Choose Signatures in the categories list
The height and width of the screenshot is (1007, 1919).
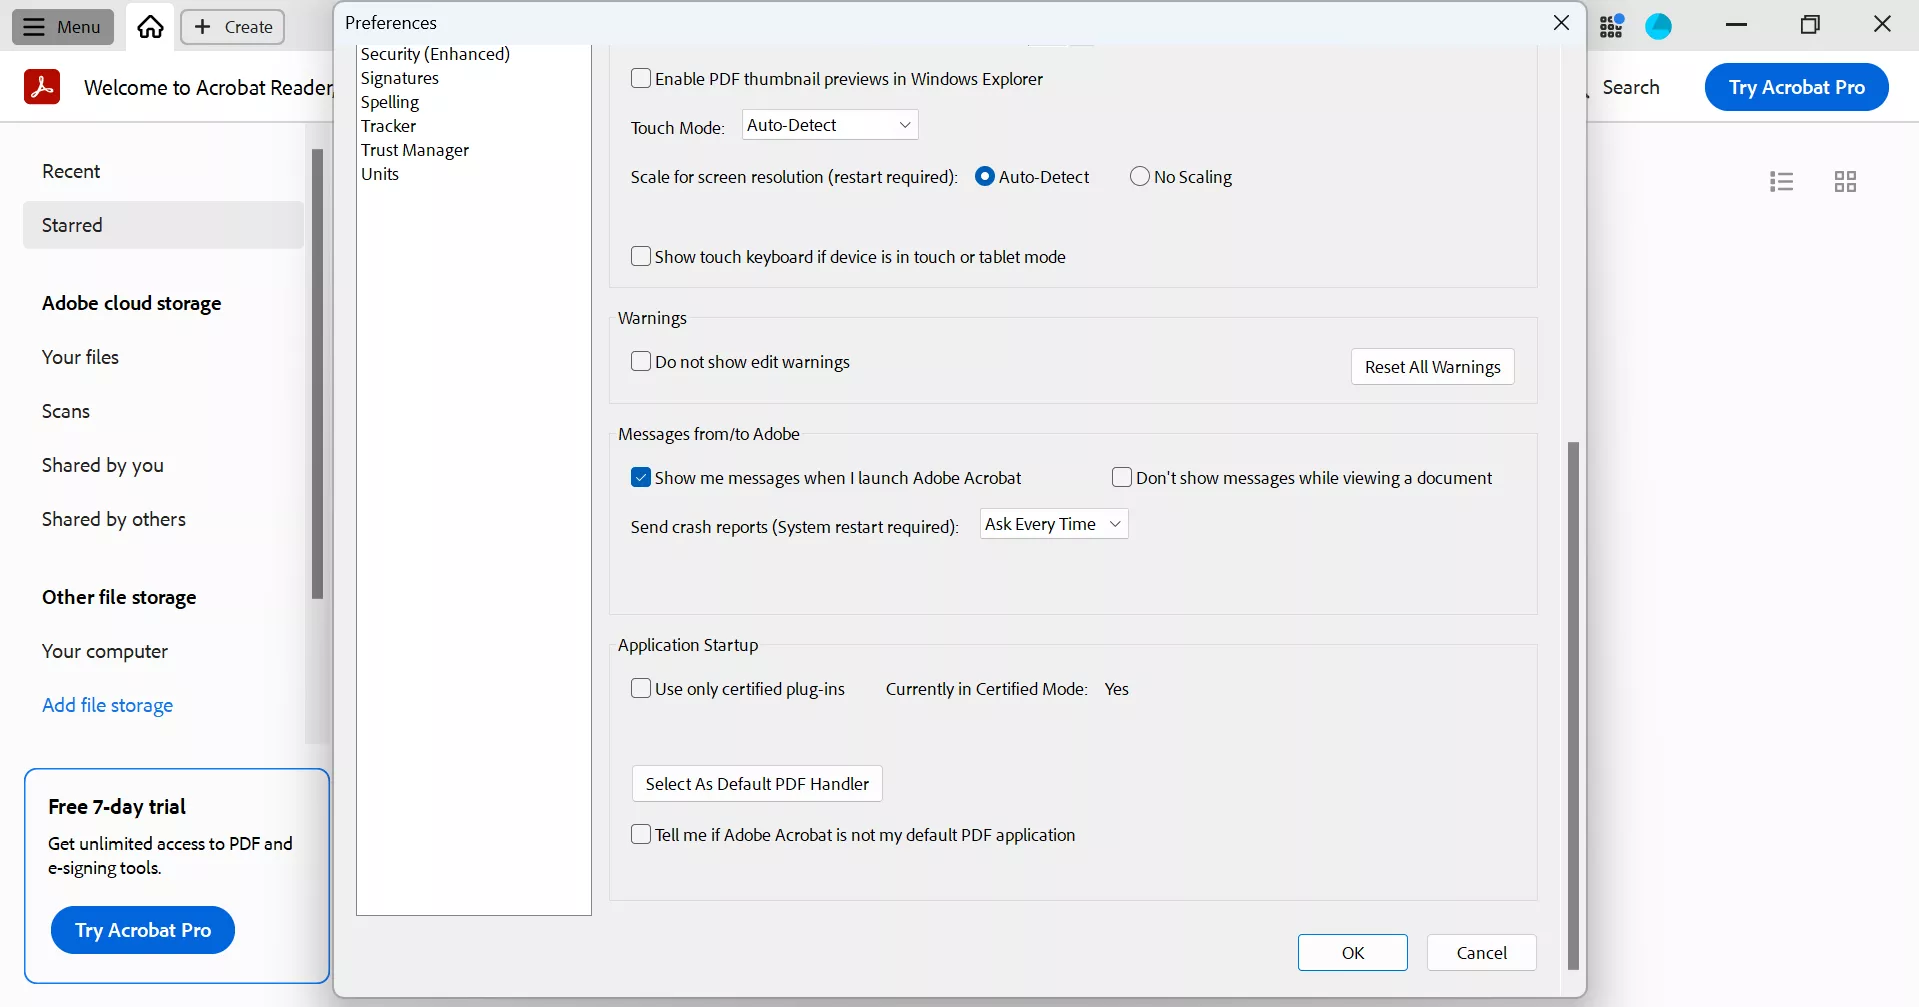399,78
